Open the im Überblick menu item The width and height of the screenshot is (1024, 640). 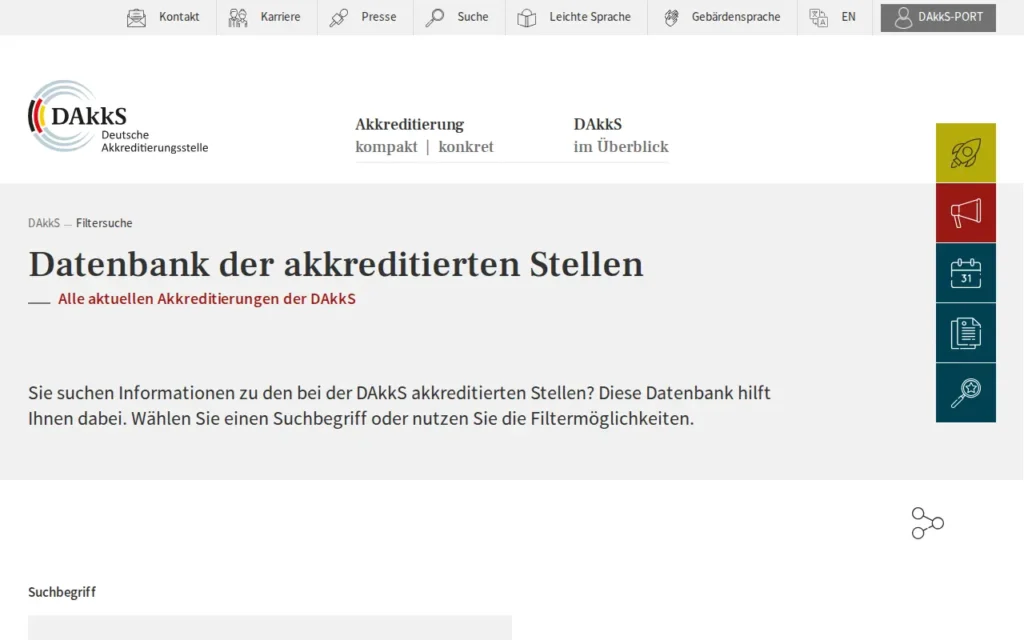621,147
